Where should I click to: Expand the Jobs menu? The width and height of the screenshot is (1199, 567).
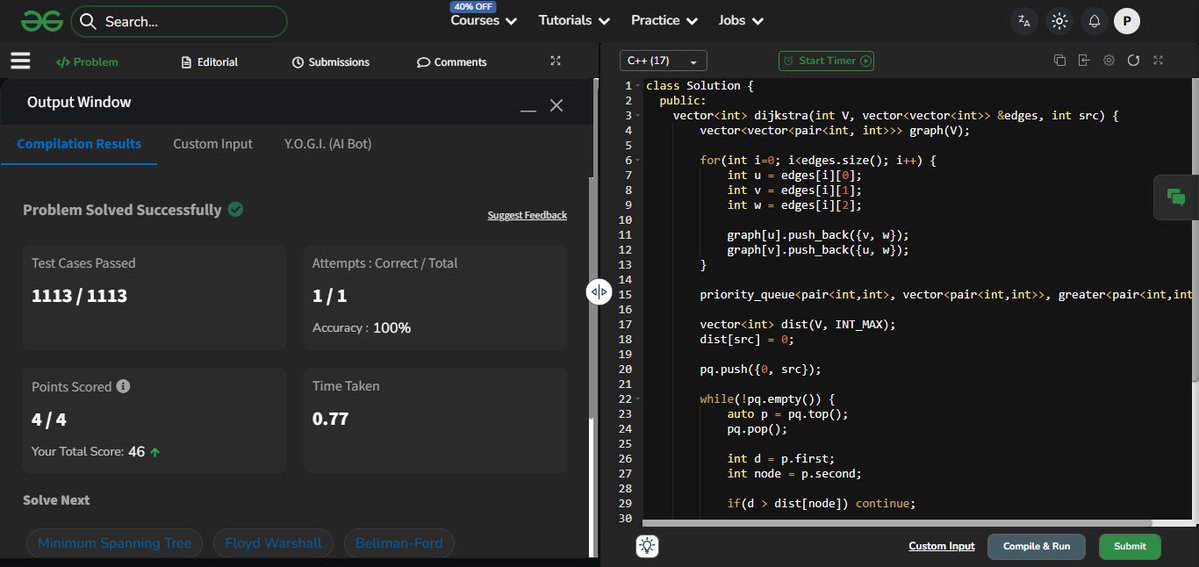pos(741,21)
